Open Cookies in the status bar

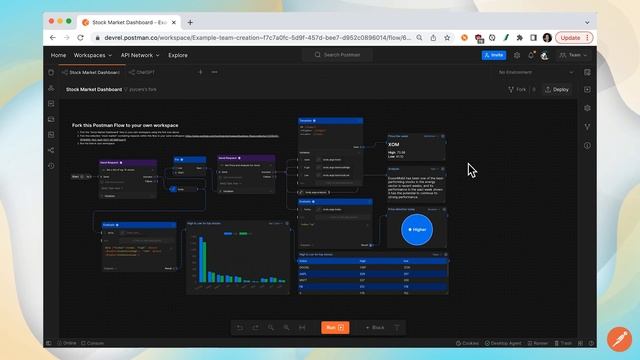point(467,343)
